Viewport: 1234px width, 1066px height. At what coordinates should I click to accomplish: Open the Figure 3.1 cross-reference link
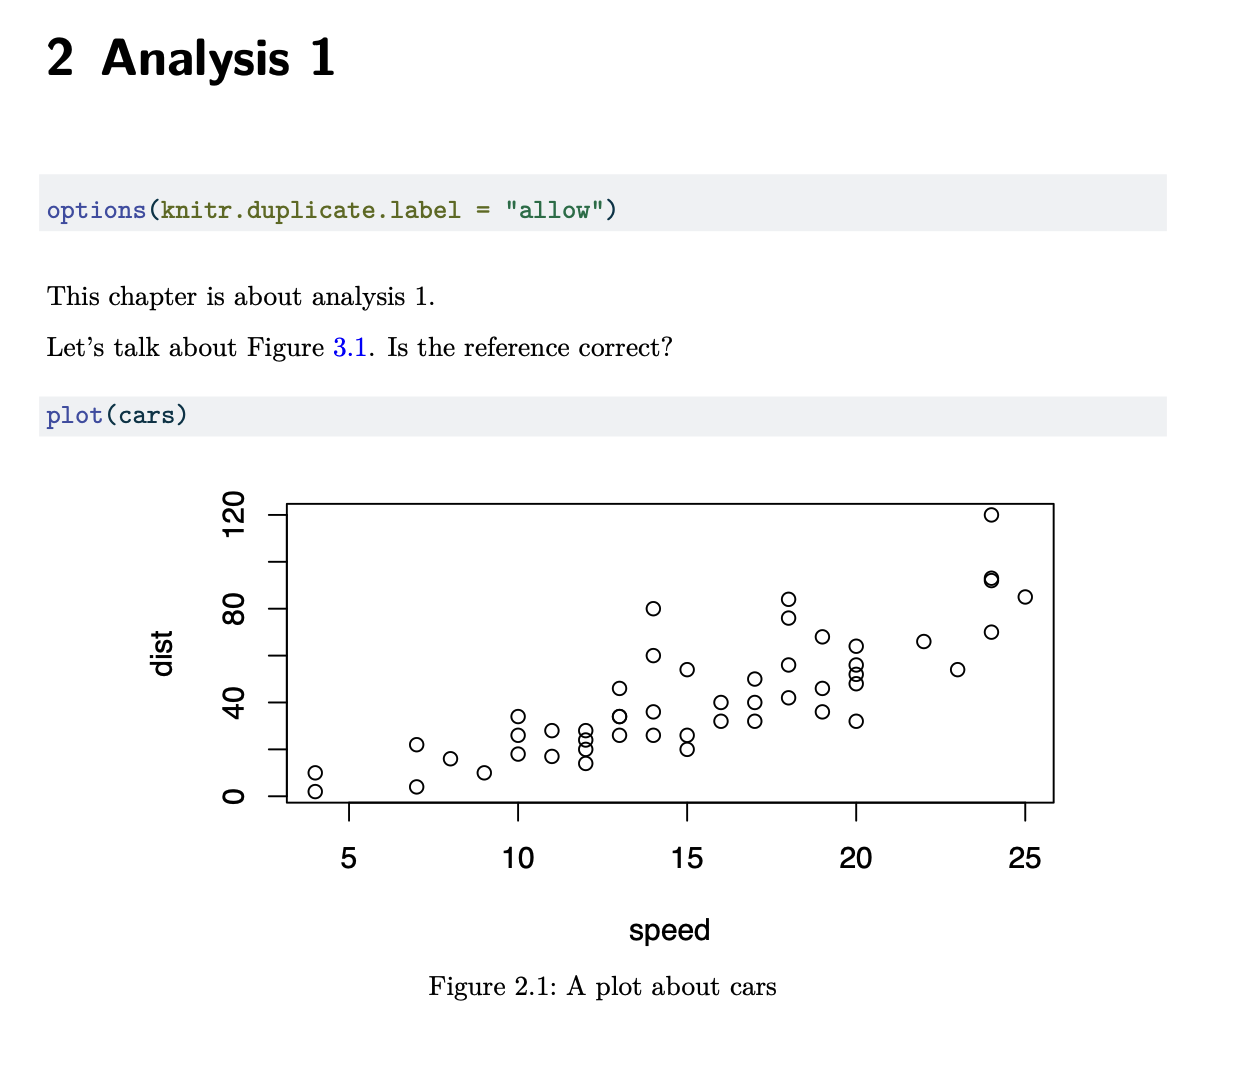click(x=349, y=348)
